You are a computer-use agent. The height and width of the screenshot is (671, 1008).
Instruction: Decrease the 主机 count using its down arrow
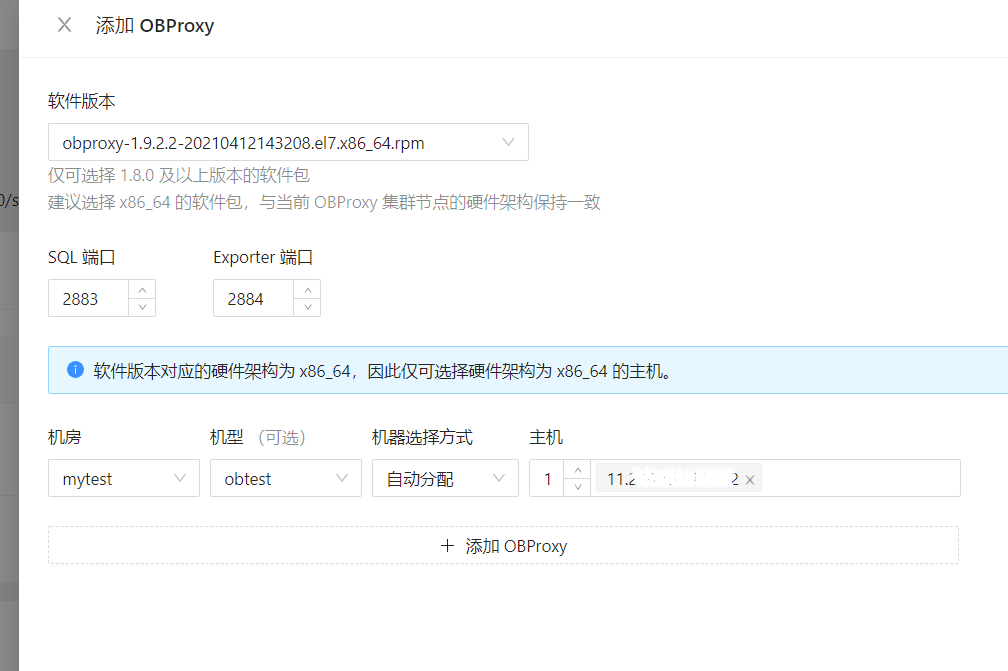click(x=578, y=486)
